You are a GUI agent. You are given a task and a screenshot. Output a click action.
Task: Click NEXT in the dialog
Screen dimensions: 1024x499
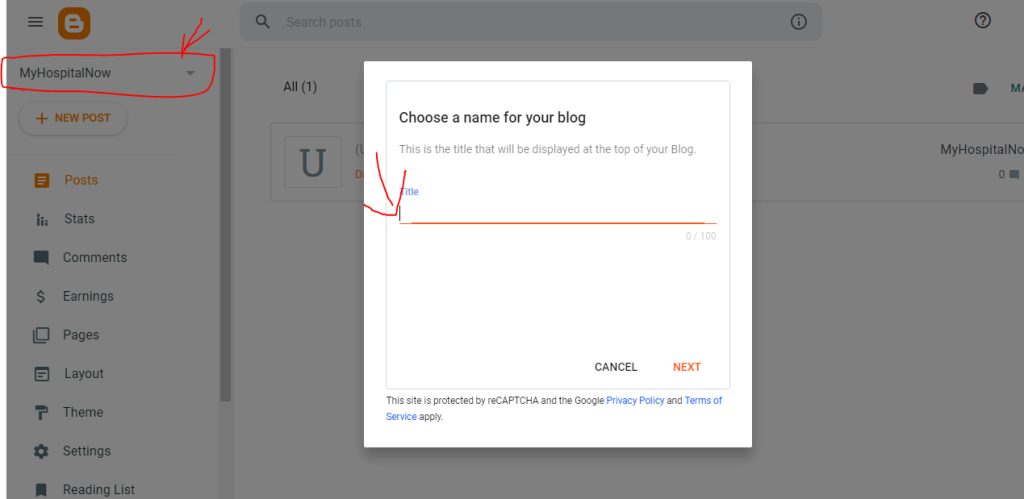tap(687, 367)
